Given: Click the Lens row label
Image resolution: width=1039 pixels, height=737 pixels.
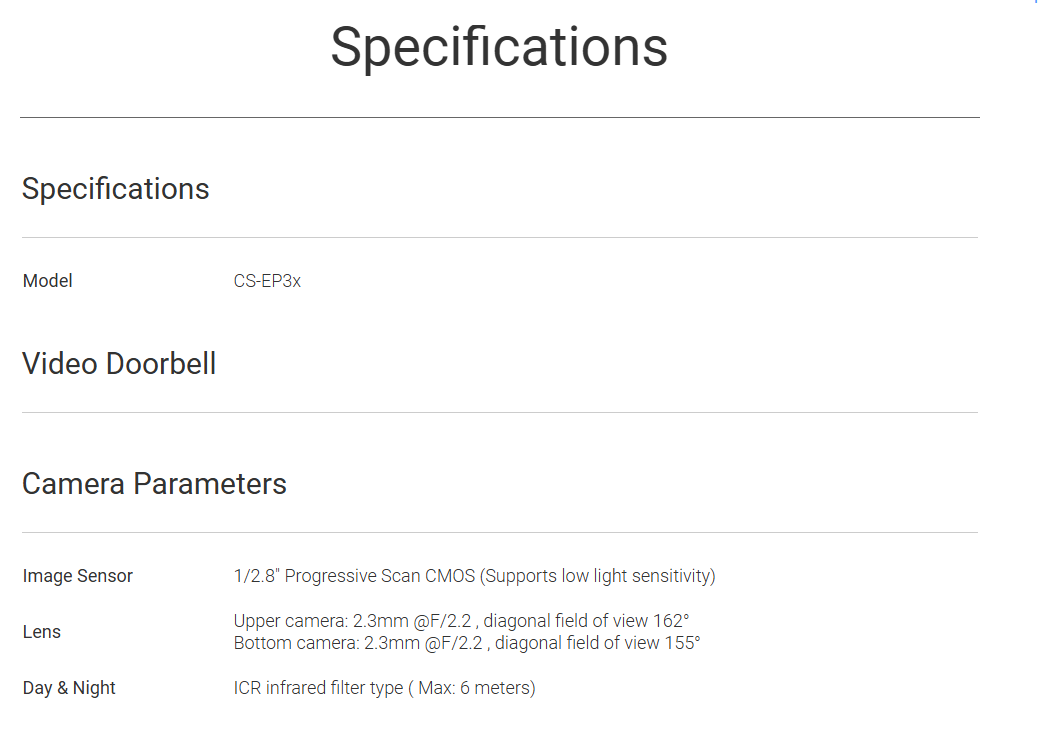Looking at the screenshot, I should [42, 632].
